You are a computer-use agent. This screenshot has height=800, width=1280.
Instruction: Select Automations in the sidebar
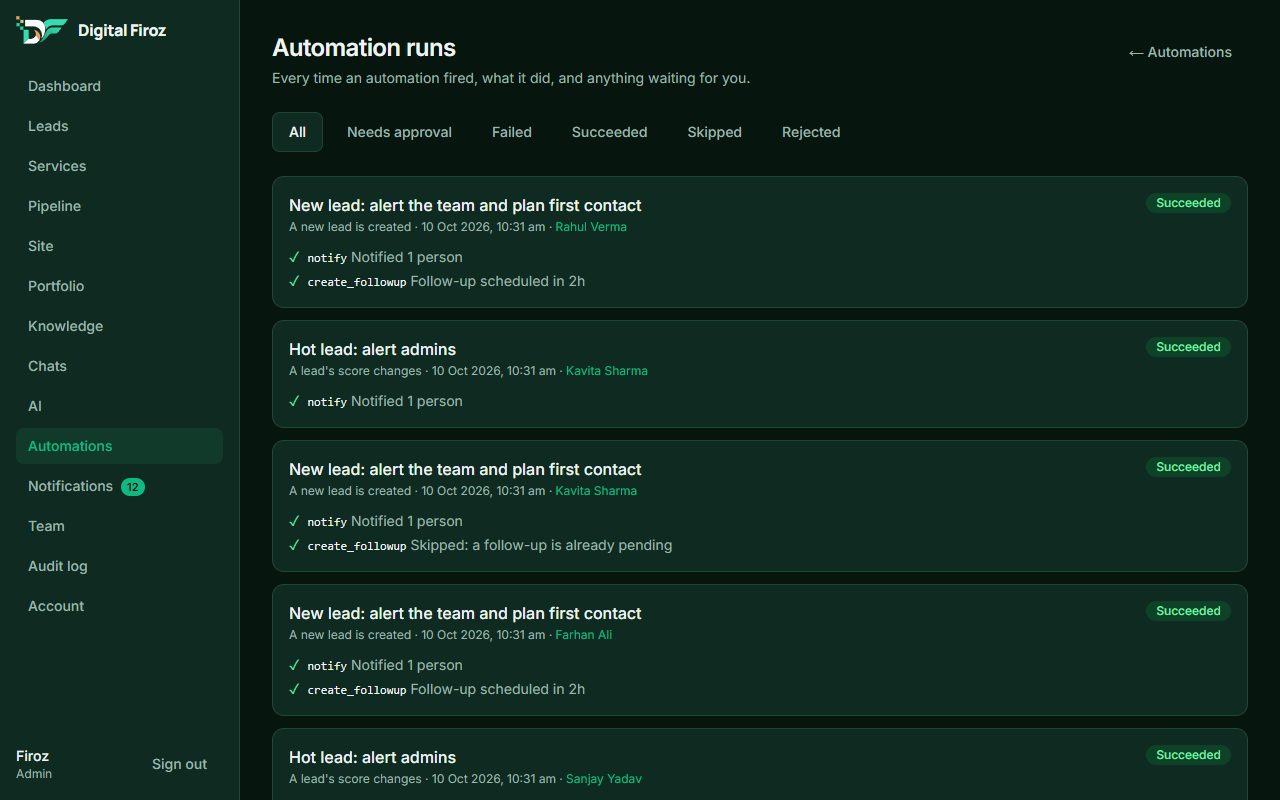point(119,446)
